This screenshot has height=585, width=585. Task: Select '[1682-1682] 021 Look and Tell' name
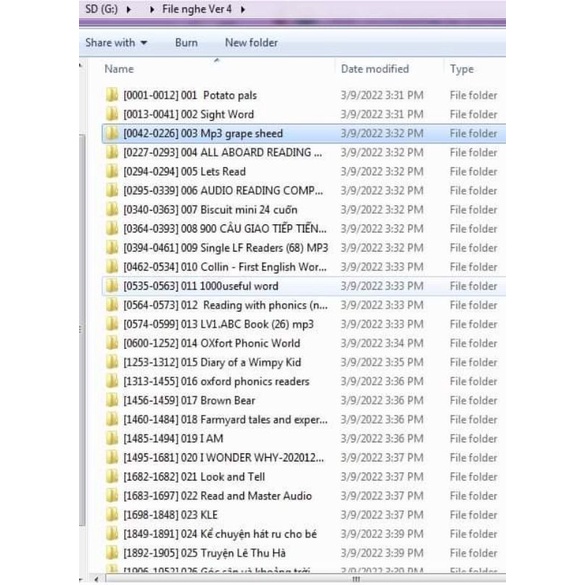point(194,476)
